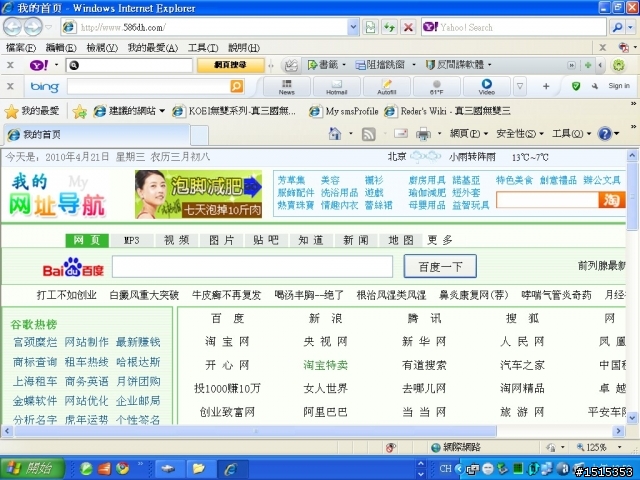Open the 網頁(P) command dropdown

point(469,133)
